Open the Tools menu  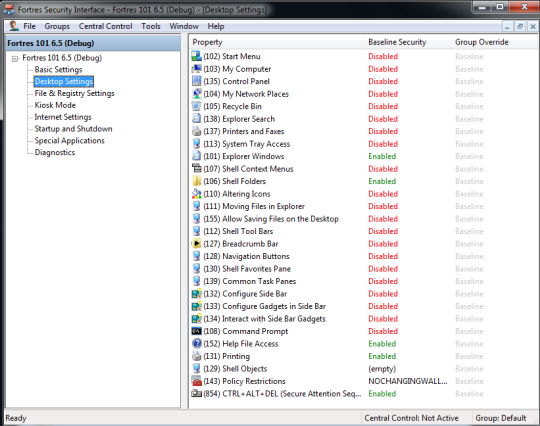click(151, 26)
